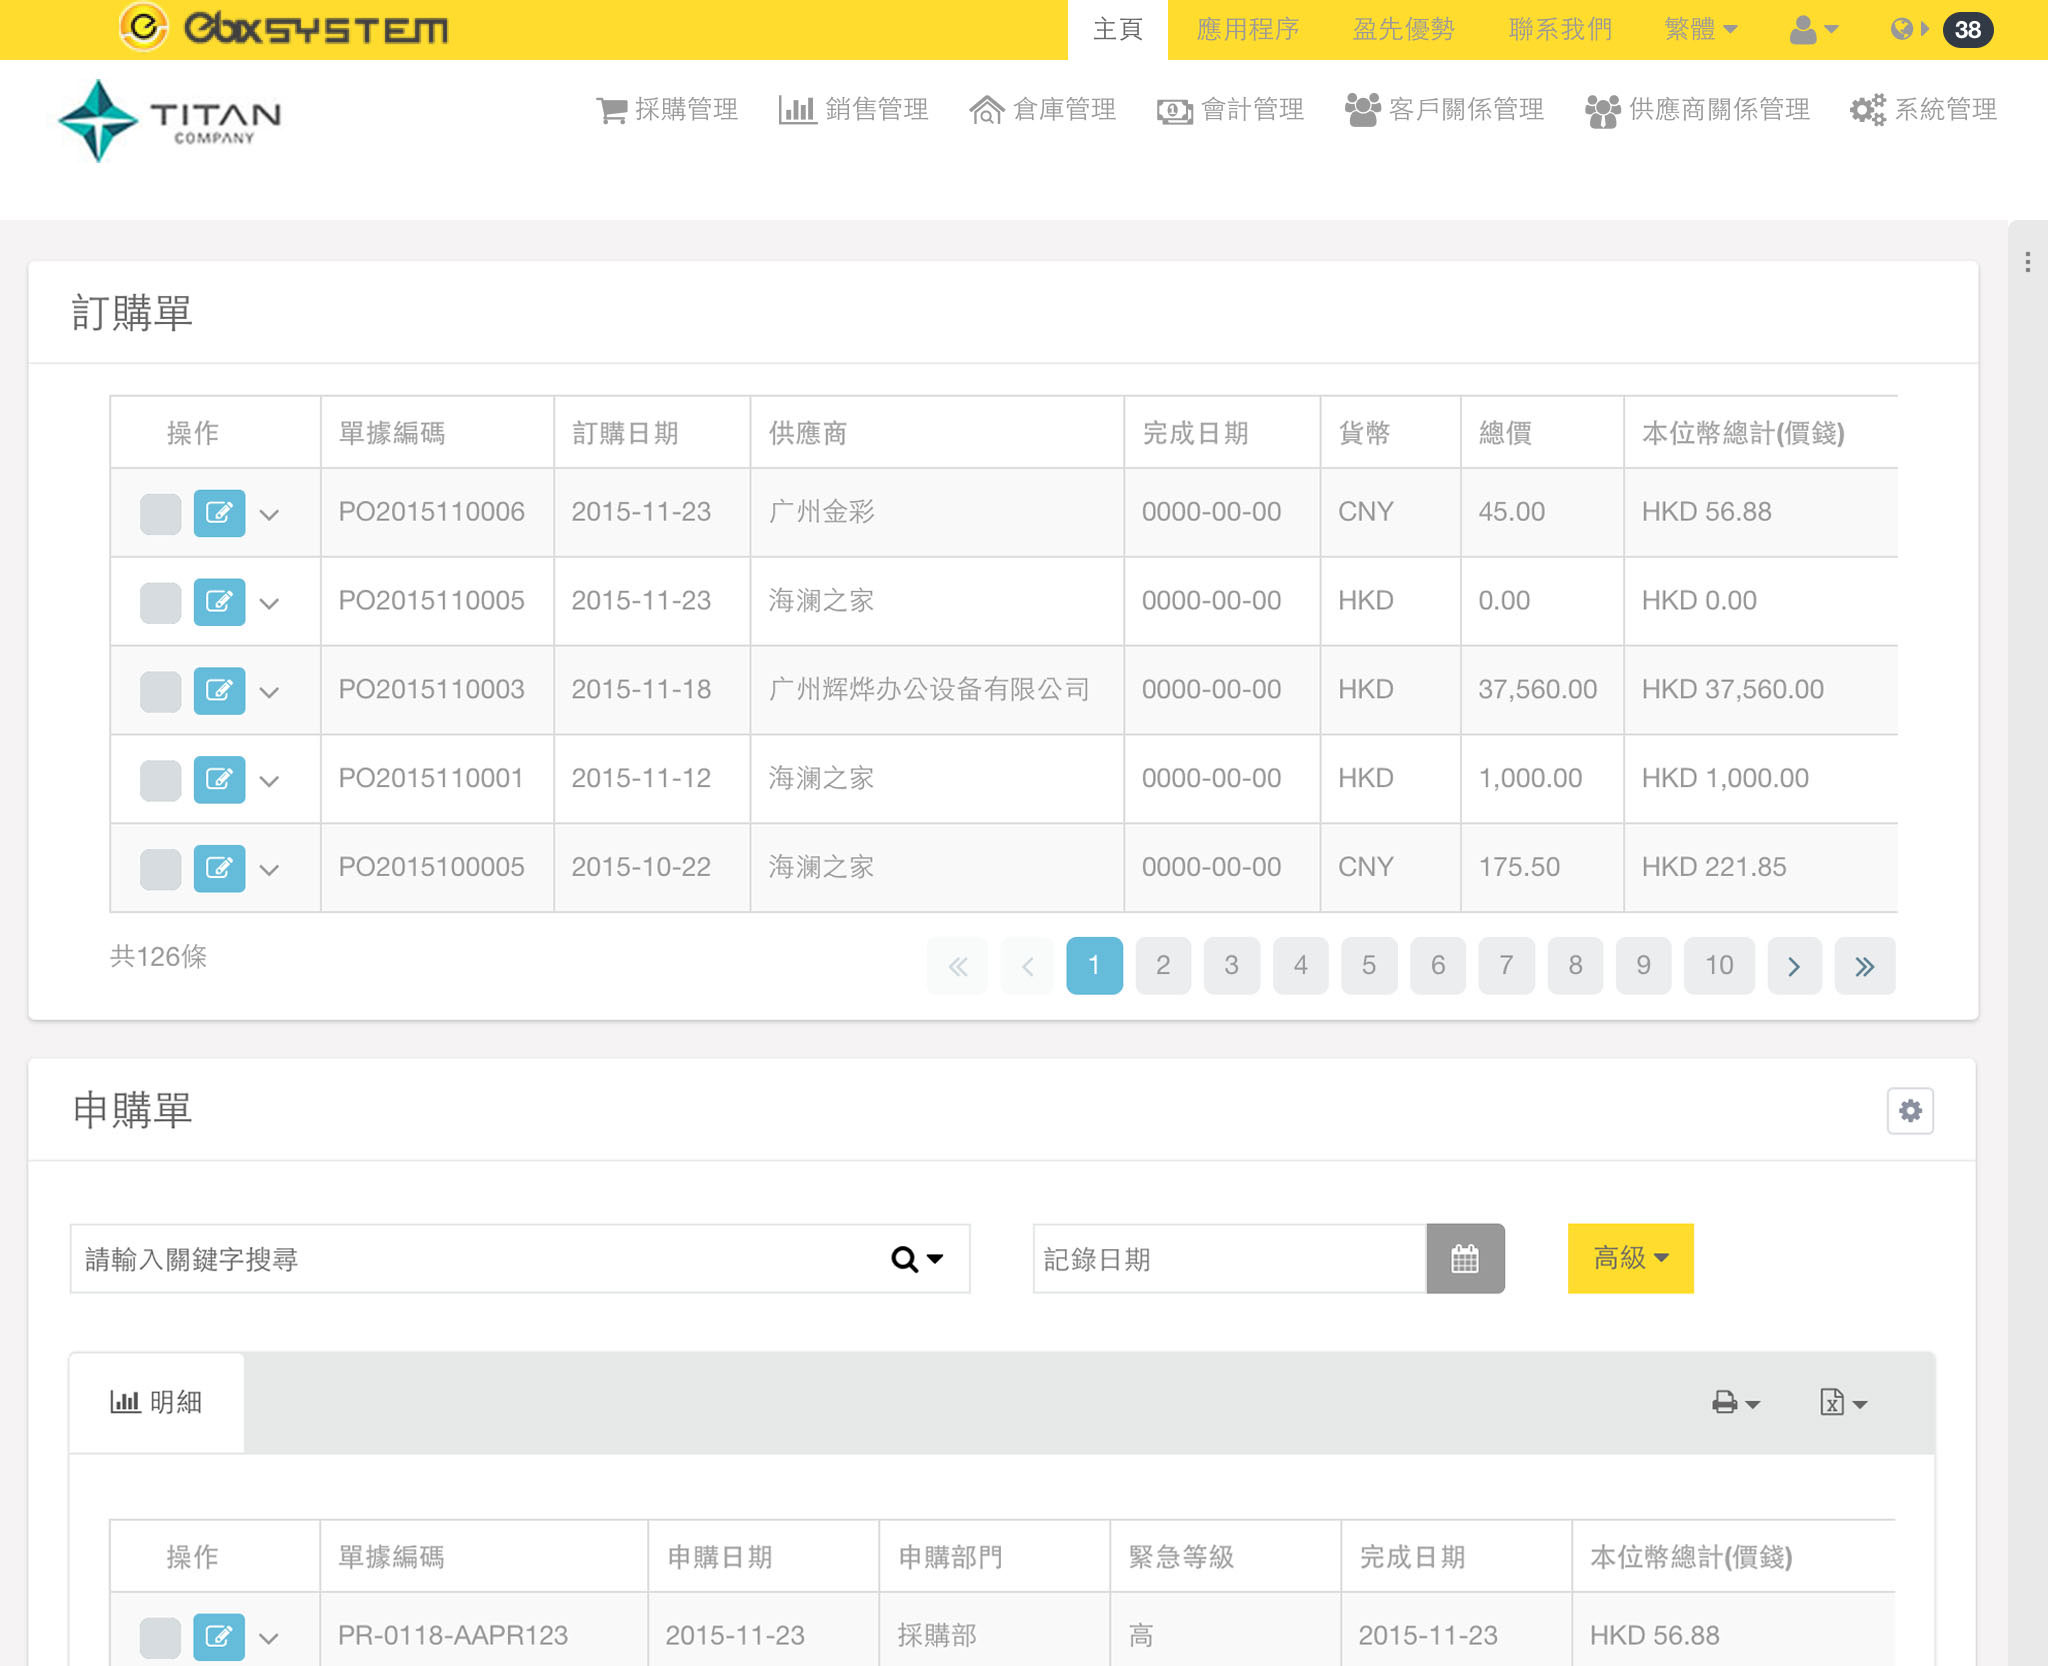
Task: Click the page scrollbar on the right
Action: click(x=2027, y=942)
